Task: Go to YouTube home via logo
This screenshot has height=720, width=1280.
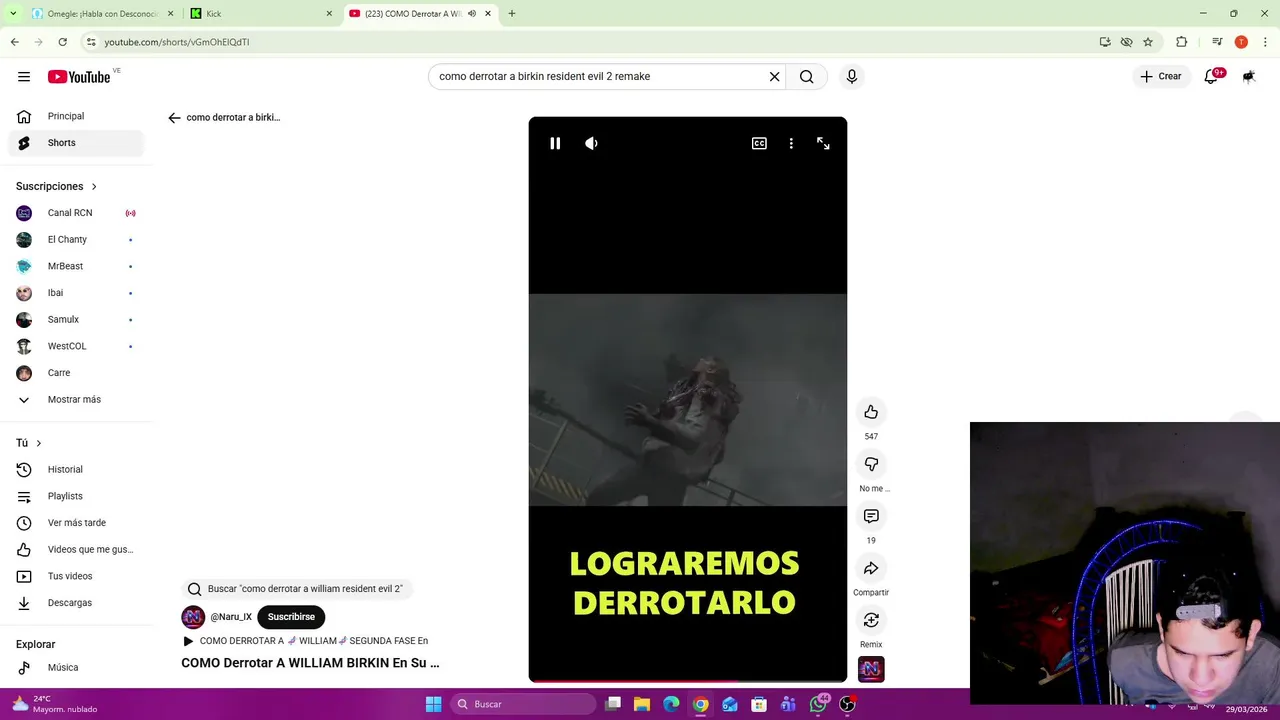Action: click(x=79, y=77)
